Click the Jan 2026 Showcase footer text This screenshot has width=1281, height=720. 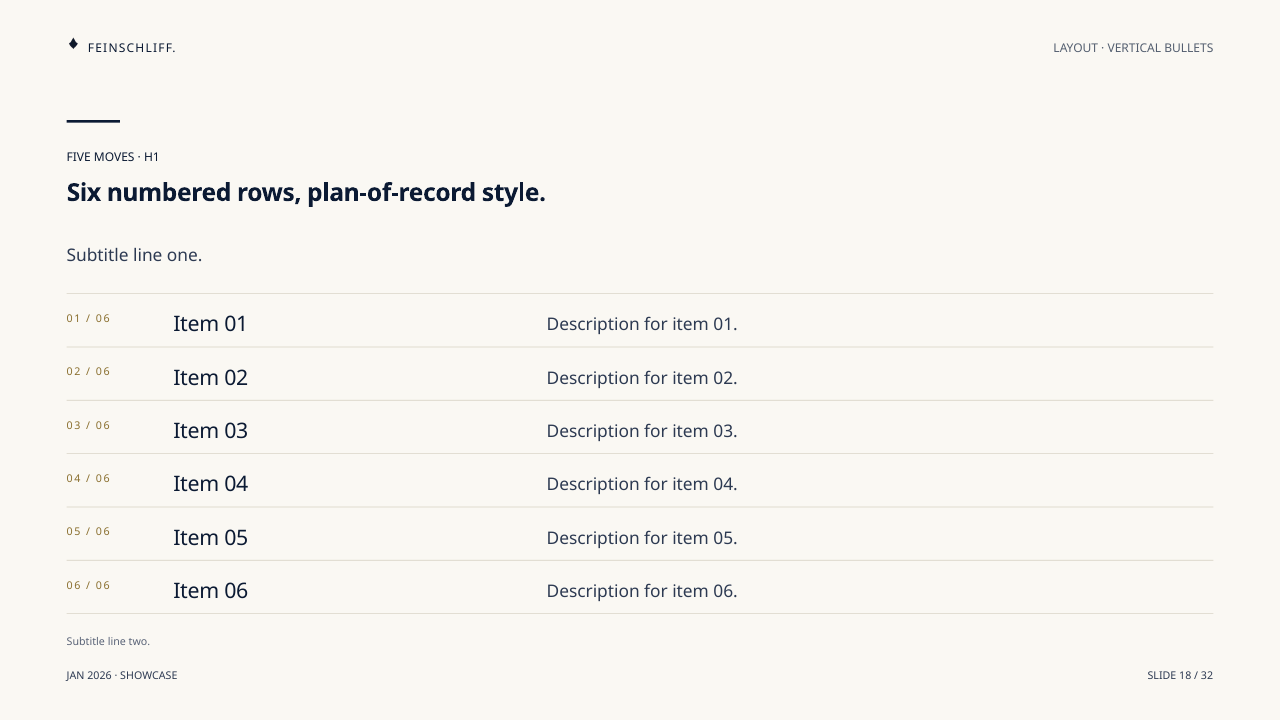pyautogui.click(x=122, y=676)
